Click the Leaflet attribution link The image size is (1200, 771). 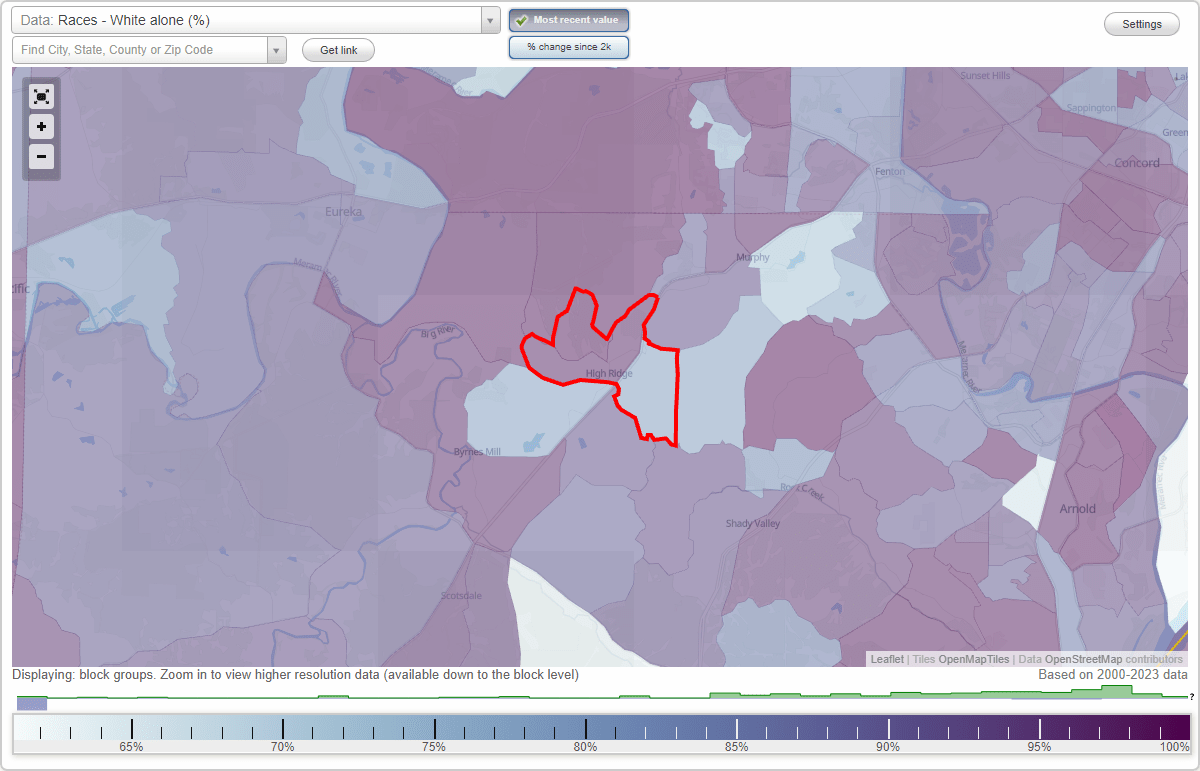point(886,659)
